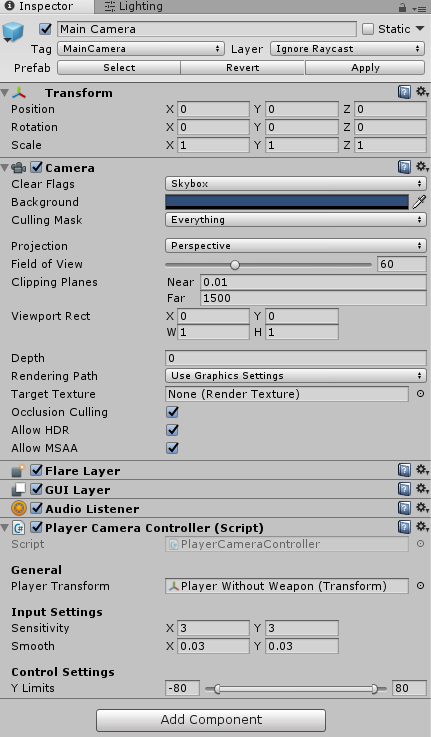Open Flare Layer help reference icon
The width and height of the screenshot is (431, 737).
coord(404,470)
